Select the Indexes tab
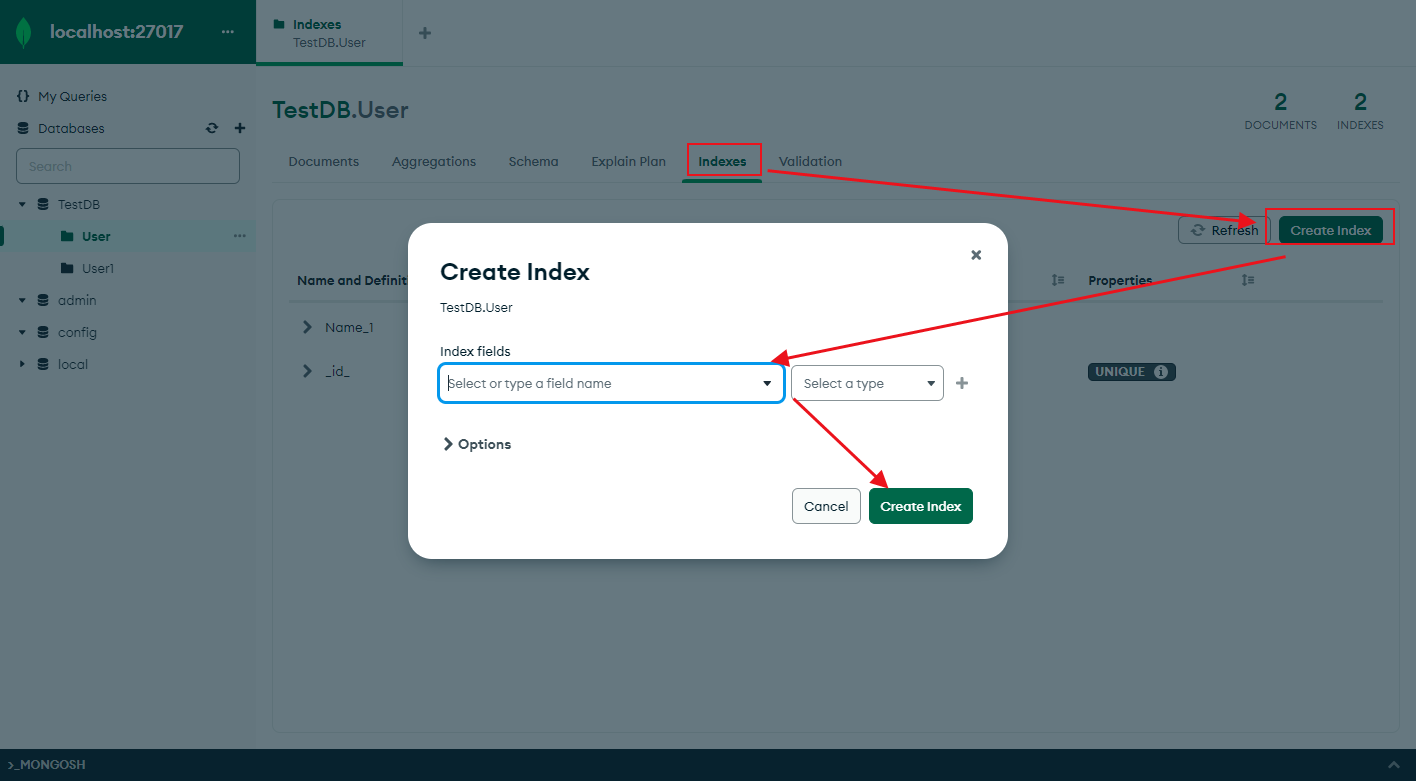 722,161
